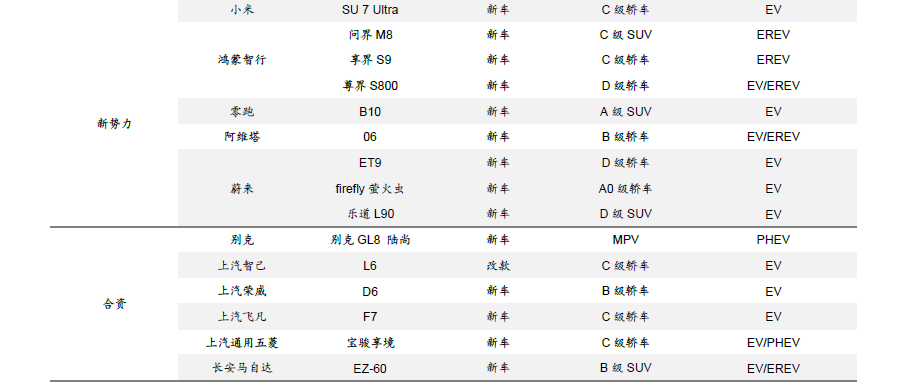
Task: Select the 改款 status for L6
Action: [x=498, y=266]
